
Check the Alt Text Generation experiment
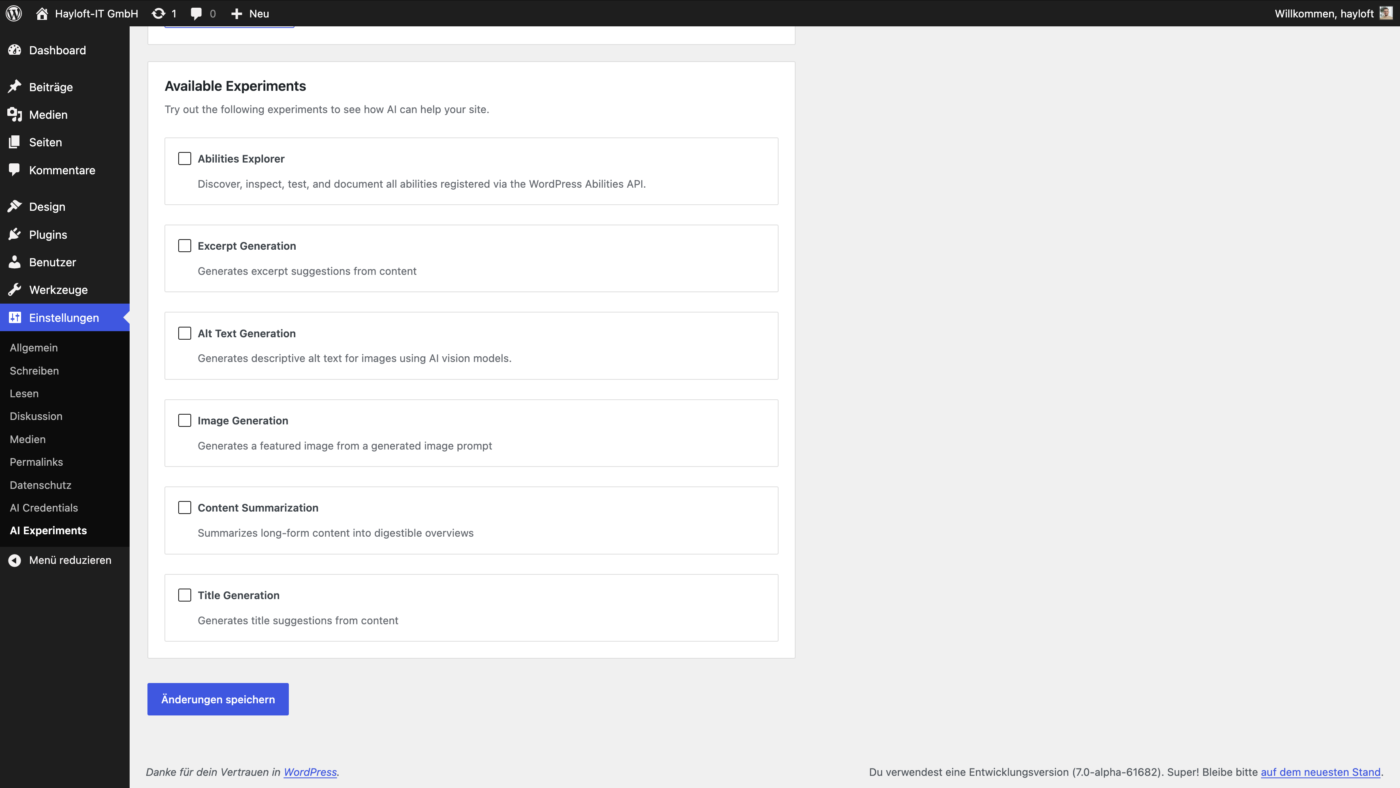tap(185, 333)
